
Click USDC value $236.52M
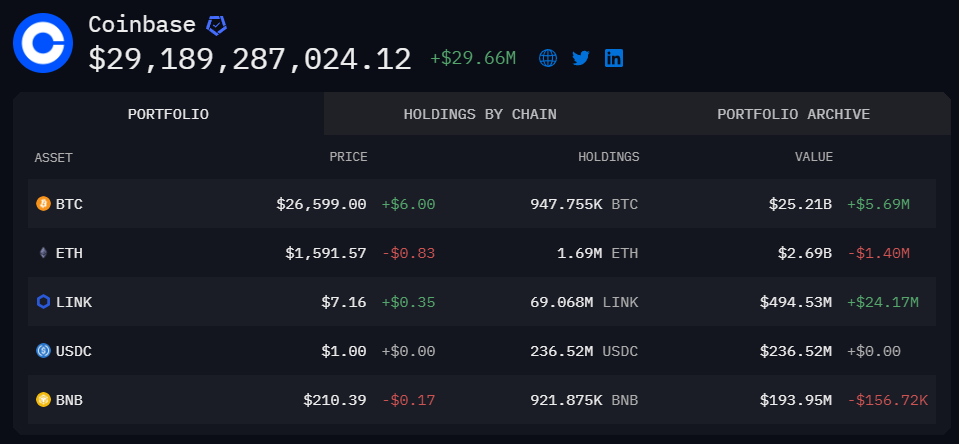[796, 351]
